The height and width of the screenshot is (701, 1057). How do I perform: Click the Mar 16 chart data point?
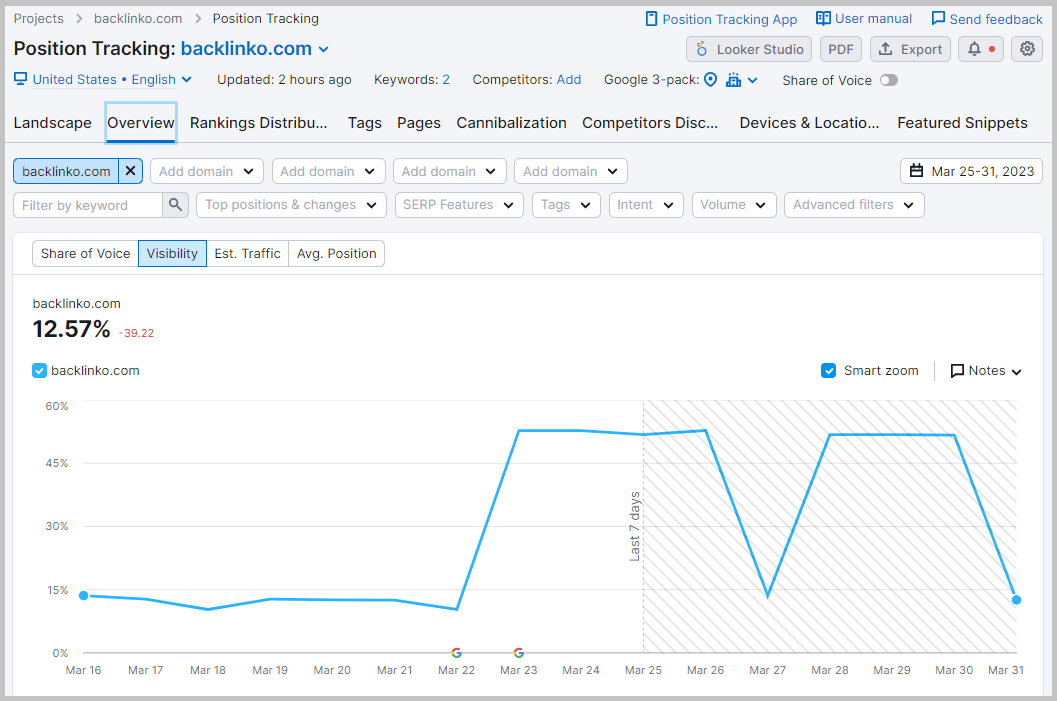tap(84, 595)
